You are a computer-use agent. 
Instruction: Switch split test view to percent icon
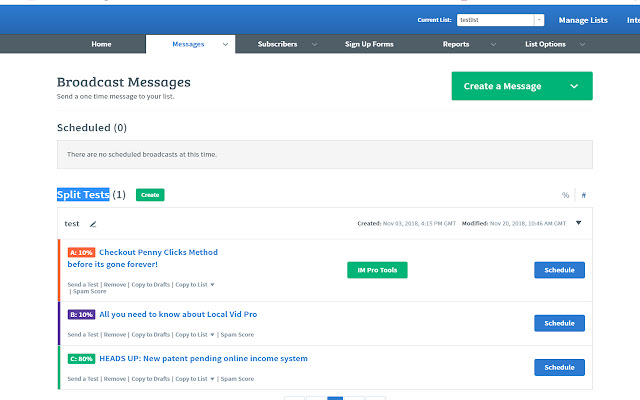pyautogui.click(x=565, y=195)
